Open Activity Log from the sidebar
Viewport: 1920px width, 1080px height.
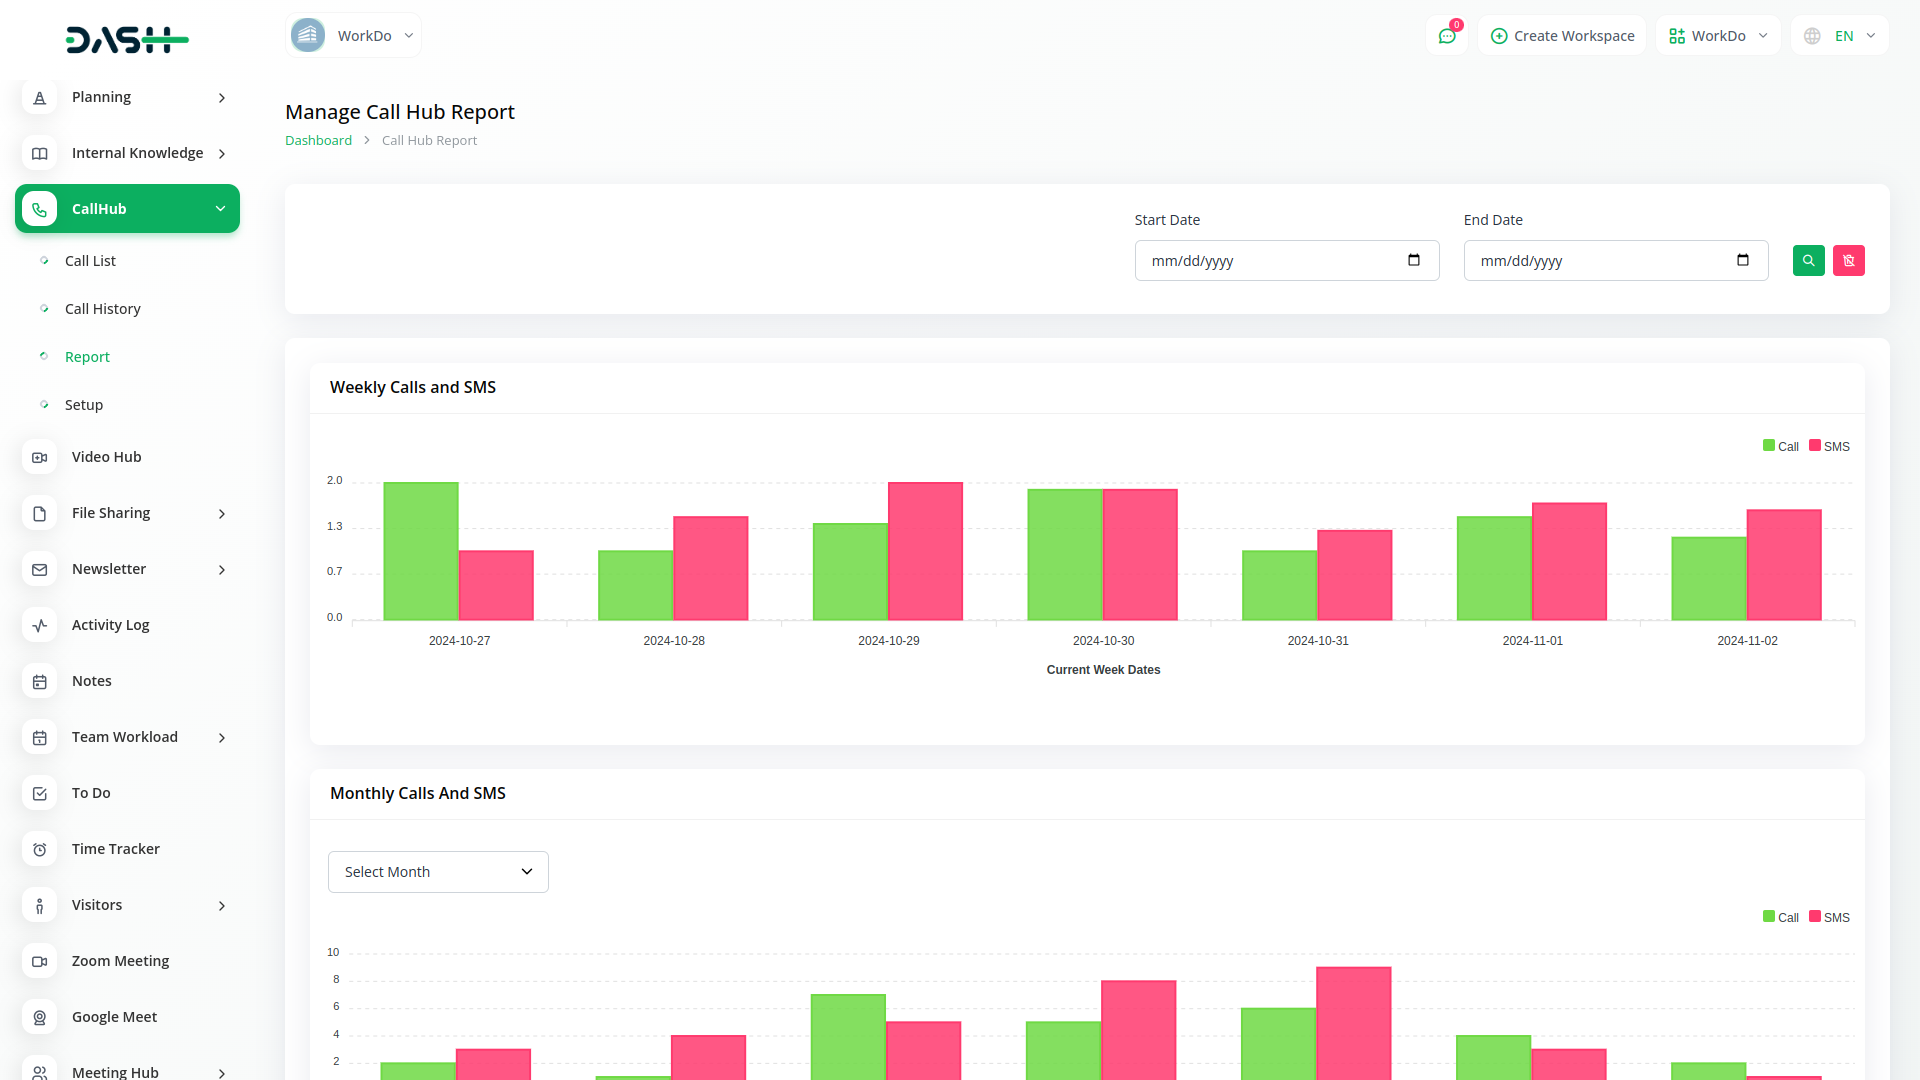tap(110, 625)
